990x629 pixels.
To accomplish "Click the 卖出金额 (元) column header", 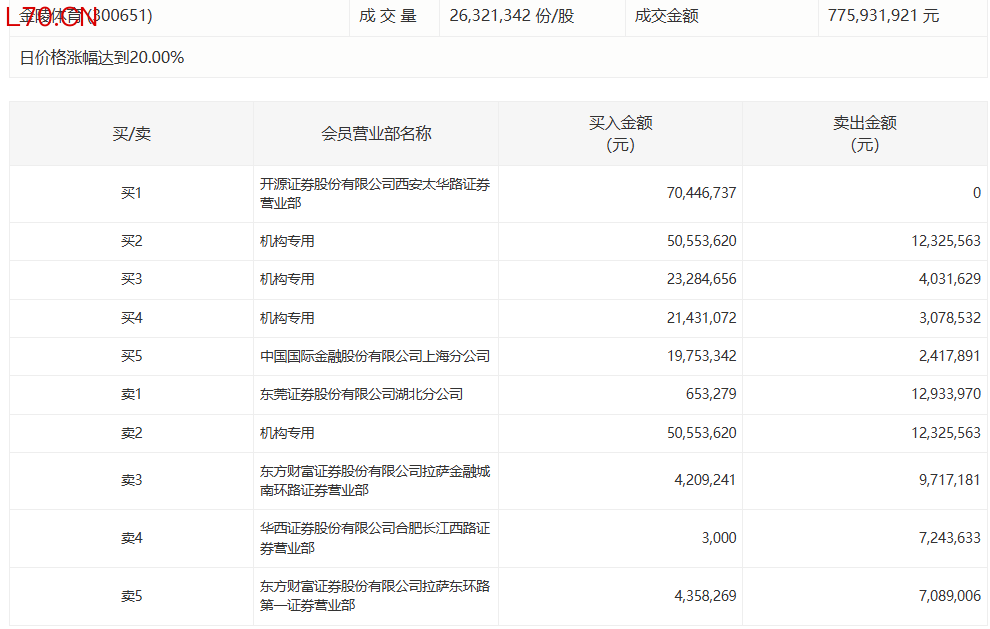I will (864, 134).
